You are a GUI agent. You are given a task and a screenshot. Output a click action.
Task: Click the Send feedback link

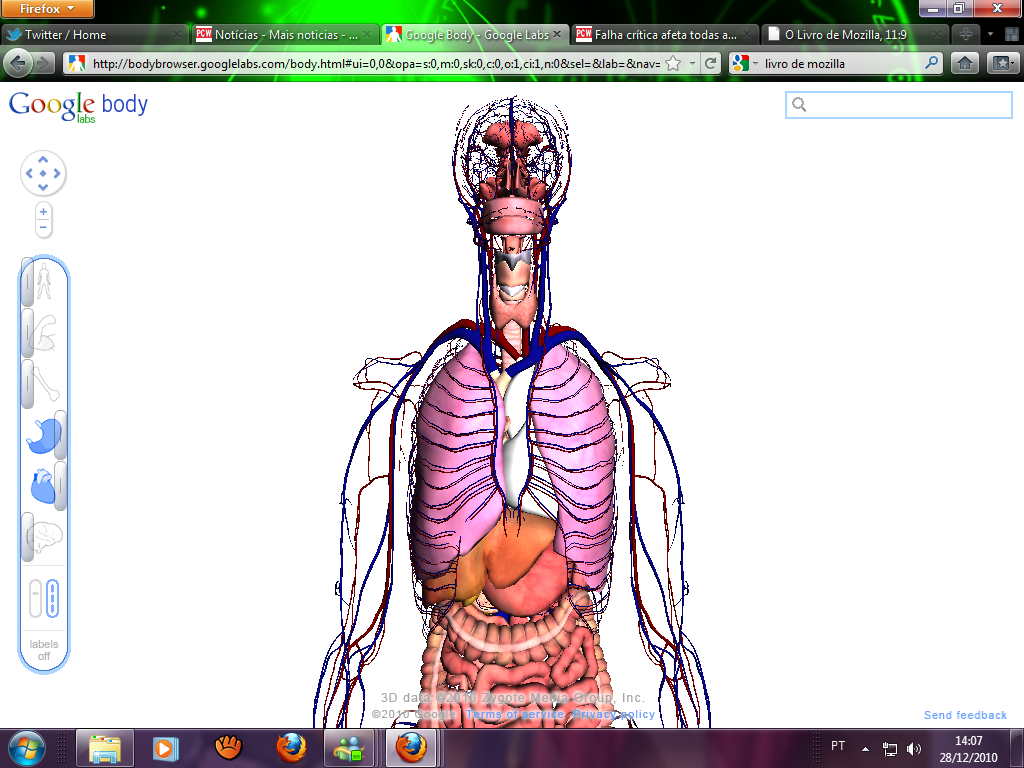pos(965,715)
